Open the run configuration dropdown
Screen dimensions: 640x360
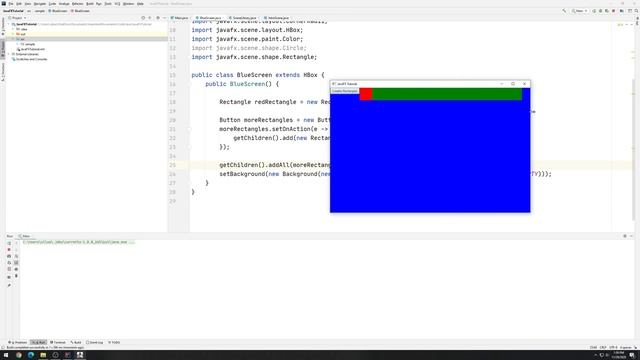[580, 11]
